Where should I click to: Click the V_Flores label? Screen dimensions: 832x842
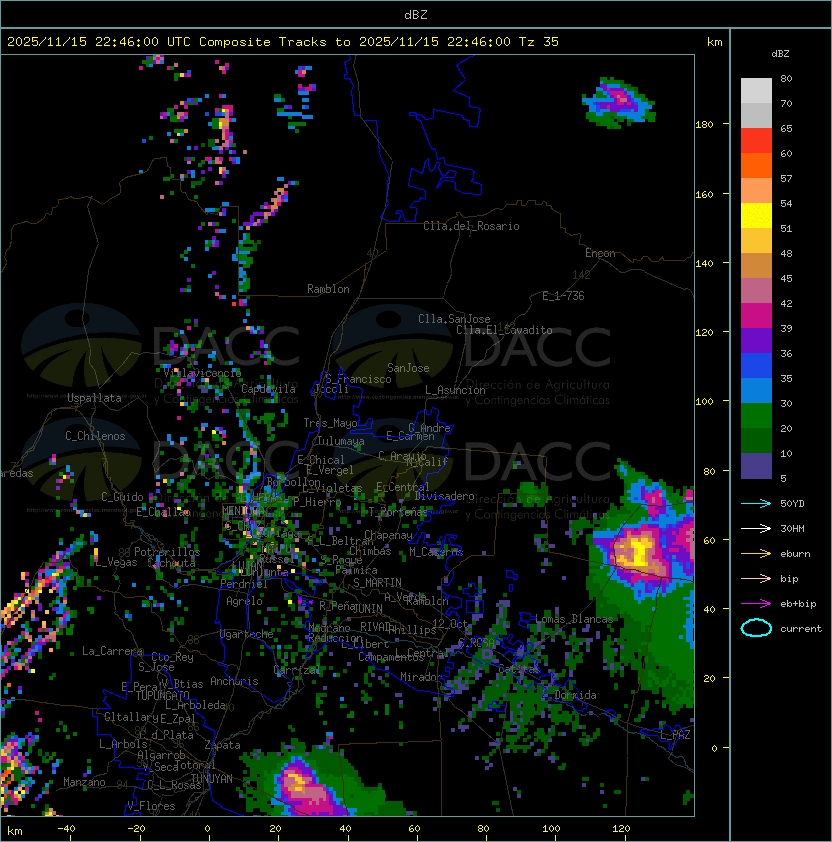[151, 807]
